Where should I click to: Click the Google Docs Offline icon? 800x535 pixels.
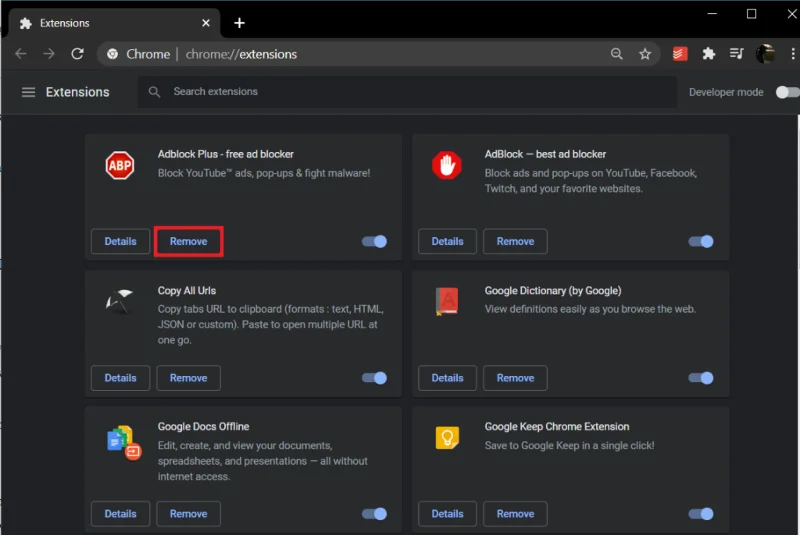(x=124, y=442)
